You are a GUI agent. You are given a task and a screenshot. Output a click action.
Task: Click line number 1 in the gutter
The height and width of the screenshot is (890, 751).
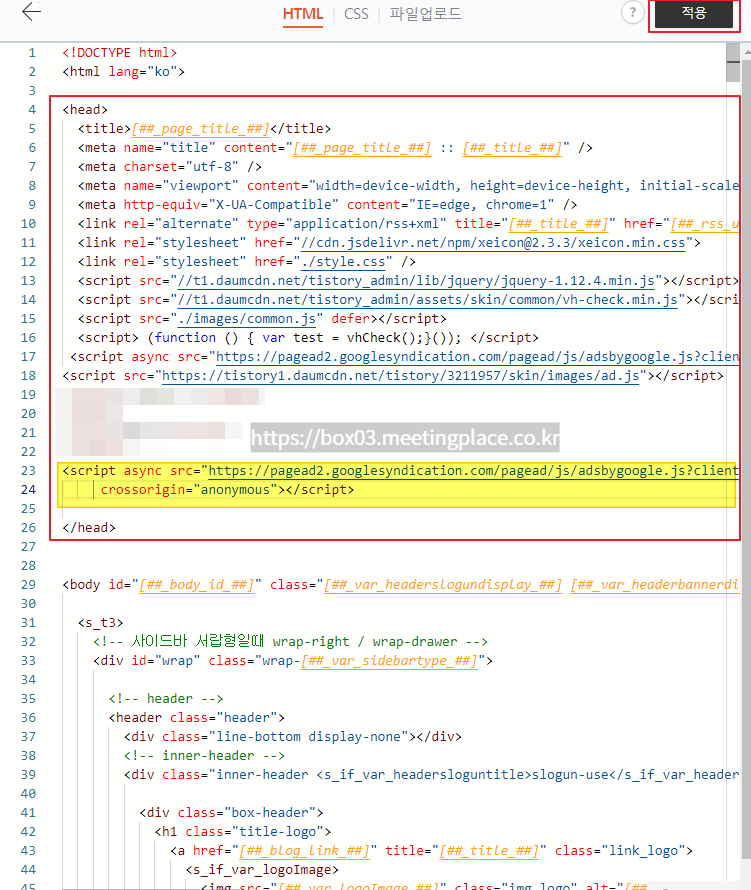pos(32,53)
